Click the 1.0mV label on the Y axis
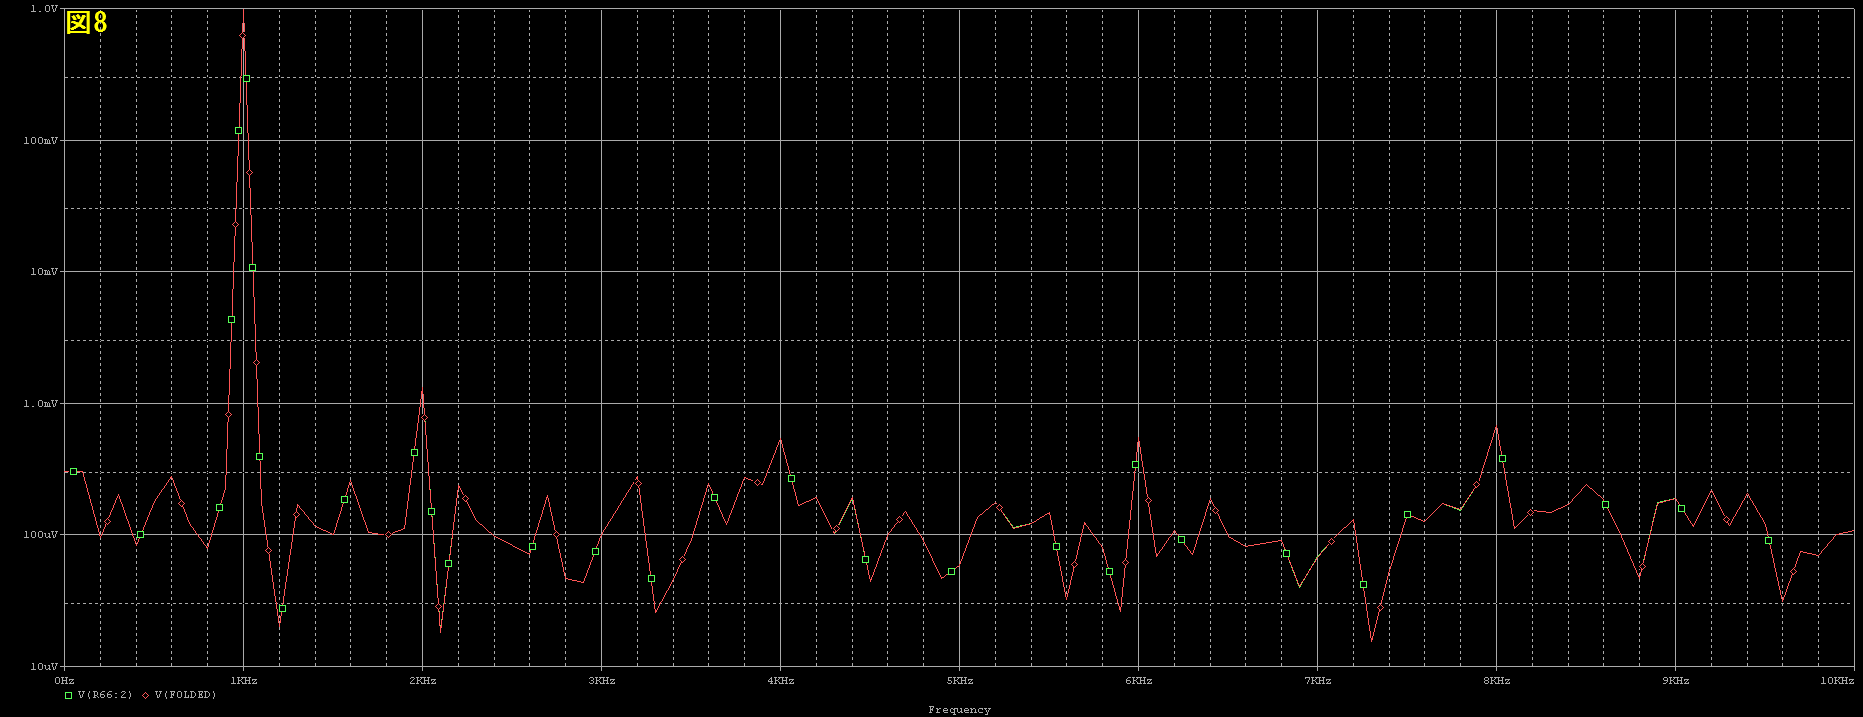This screenshot has width=1863, height=717. pyautogui.click(x=41, y=404)
